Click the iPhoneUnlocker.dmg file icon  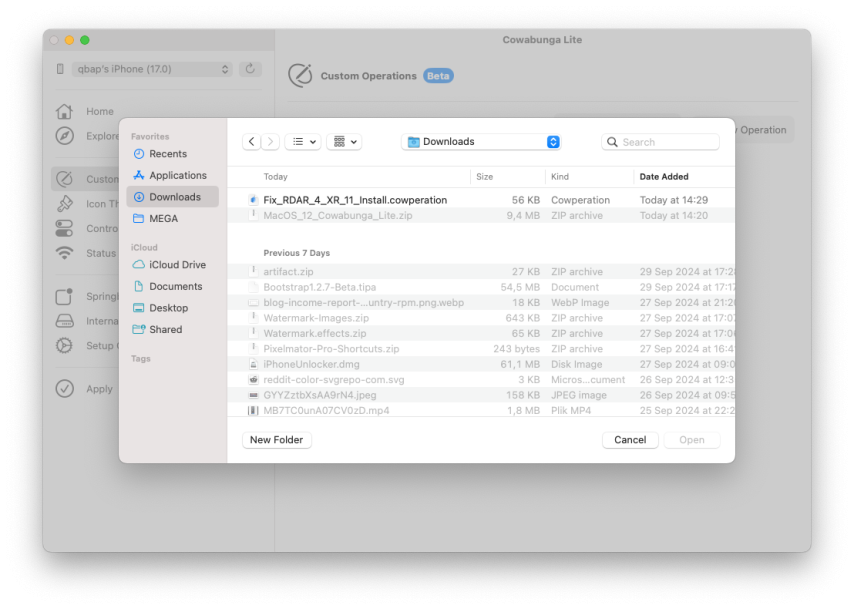(253, 364)
